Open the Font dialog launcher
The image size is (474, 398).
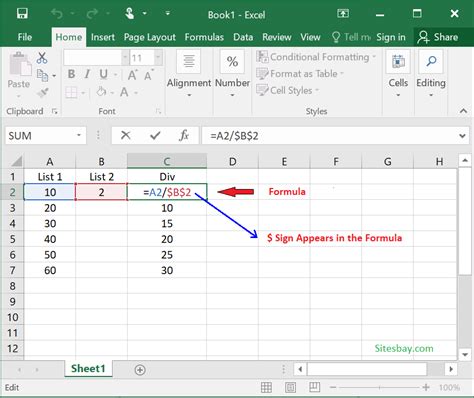click(158, 111)
